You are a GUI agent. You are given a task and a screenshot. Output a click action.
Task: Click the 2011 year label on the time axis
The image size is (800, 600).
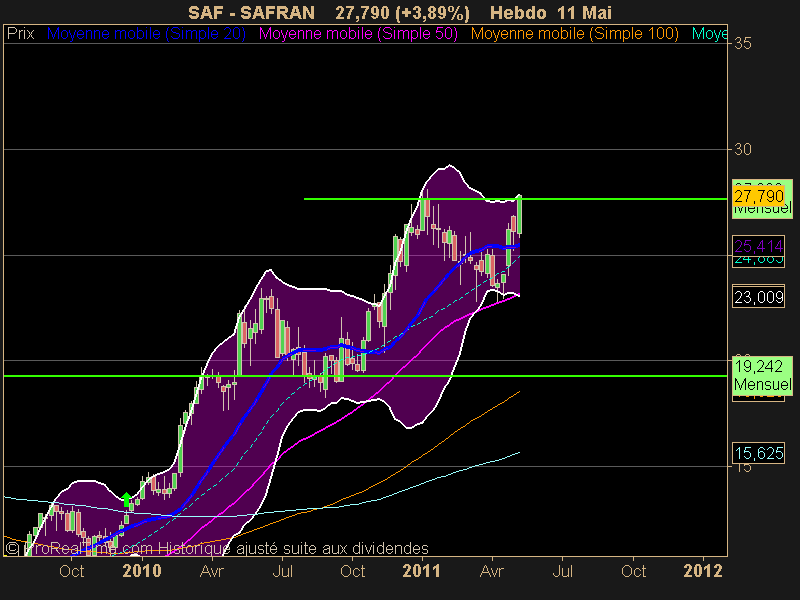point(421,571)
